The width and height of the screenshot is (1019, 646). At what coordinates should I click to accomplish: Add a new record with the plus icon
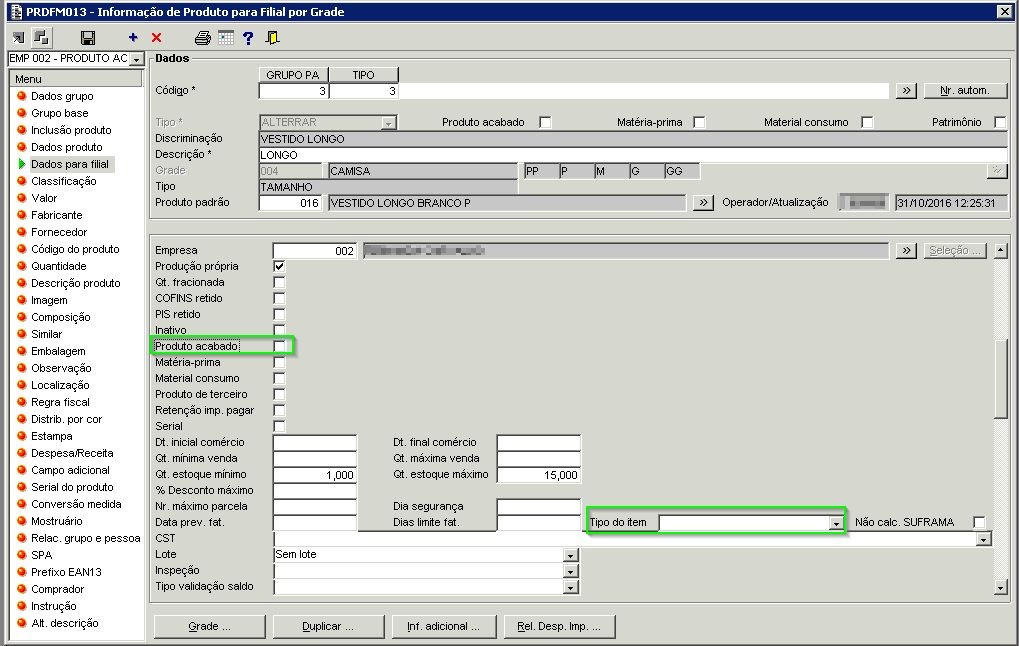point(133,38)
